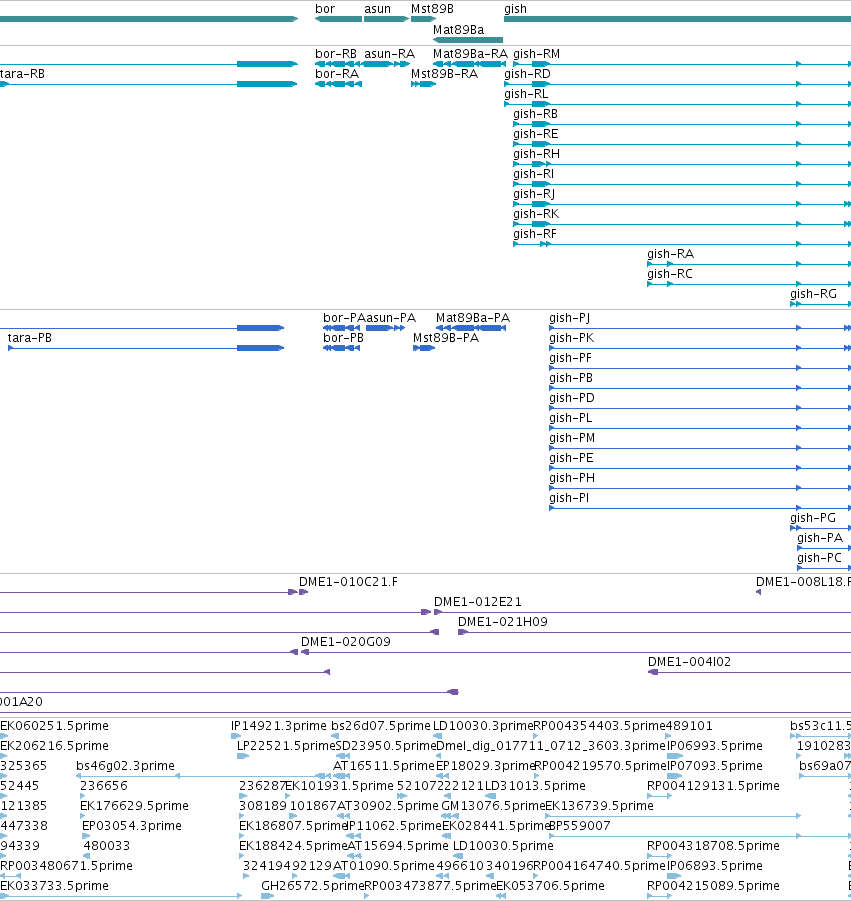Image resolution: width=851 pixels, height=901 pixels.
Task: Click the gish-PF protein label
Action: [x=570, y=358]
